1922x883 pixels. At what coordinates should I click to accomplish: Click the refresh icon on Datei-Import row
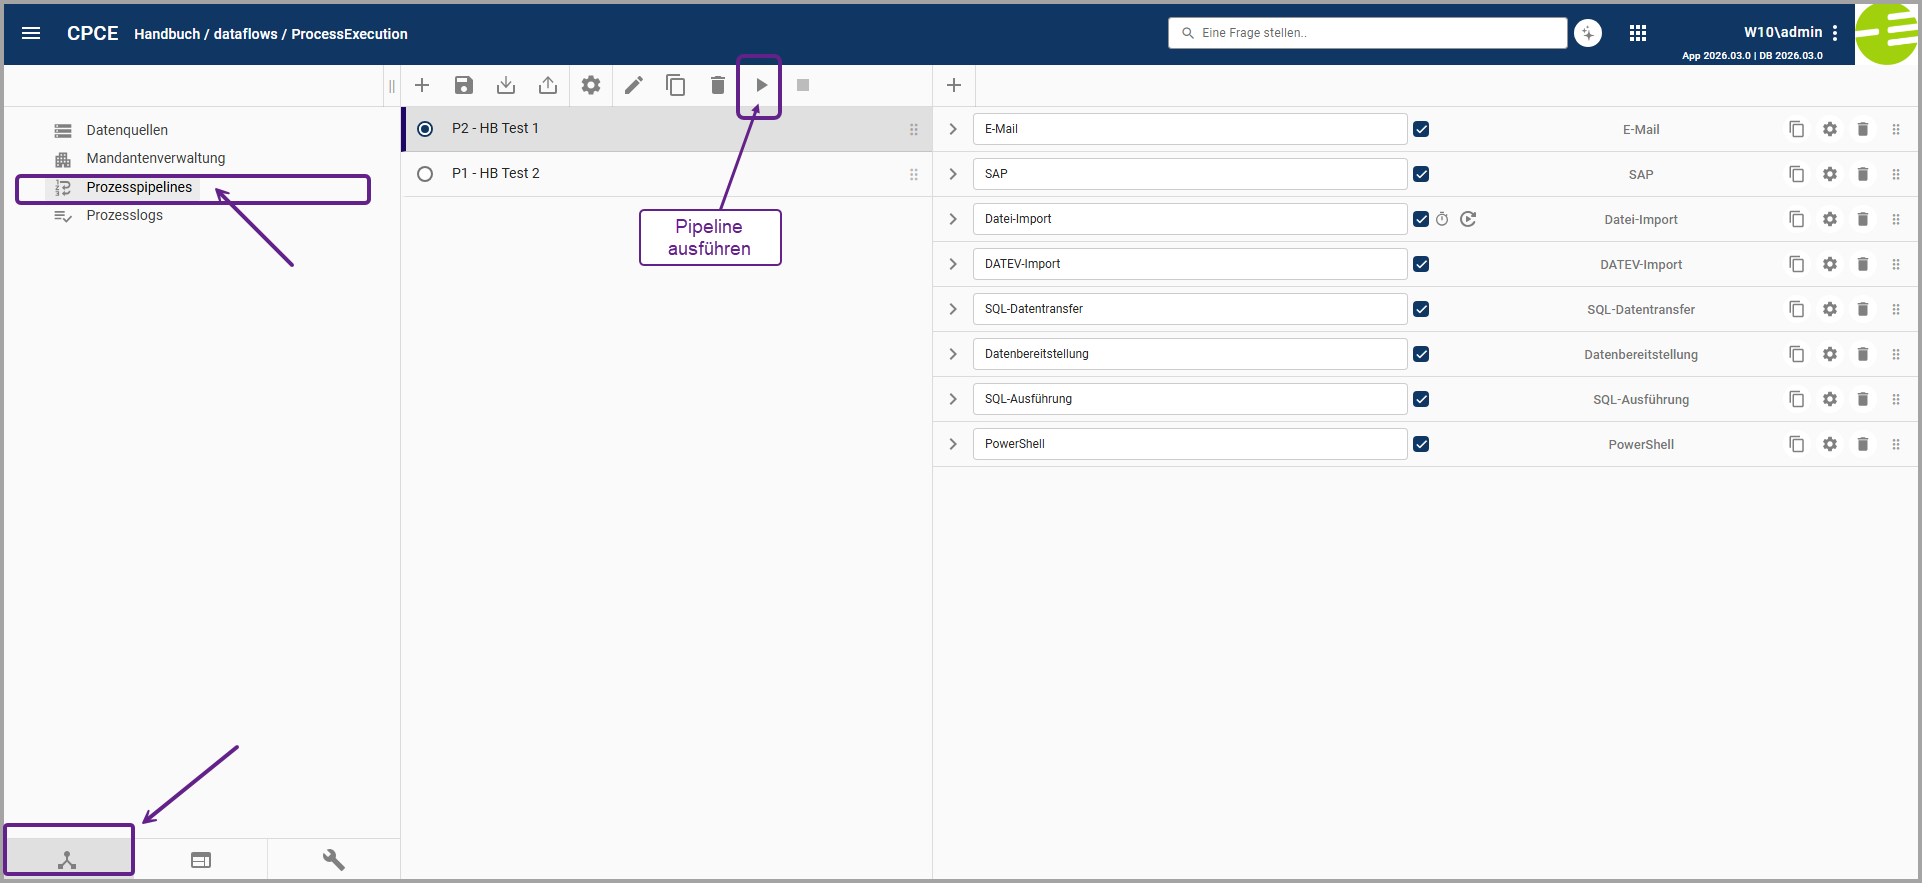[1468, 219]
